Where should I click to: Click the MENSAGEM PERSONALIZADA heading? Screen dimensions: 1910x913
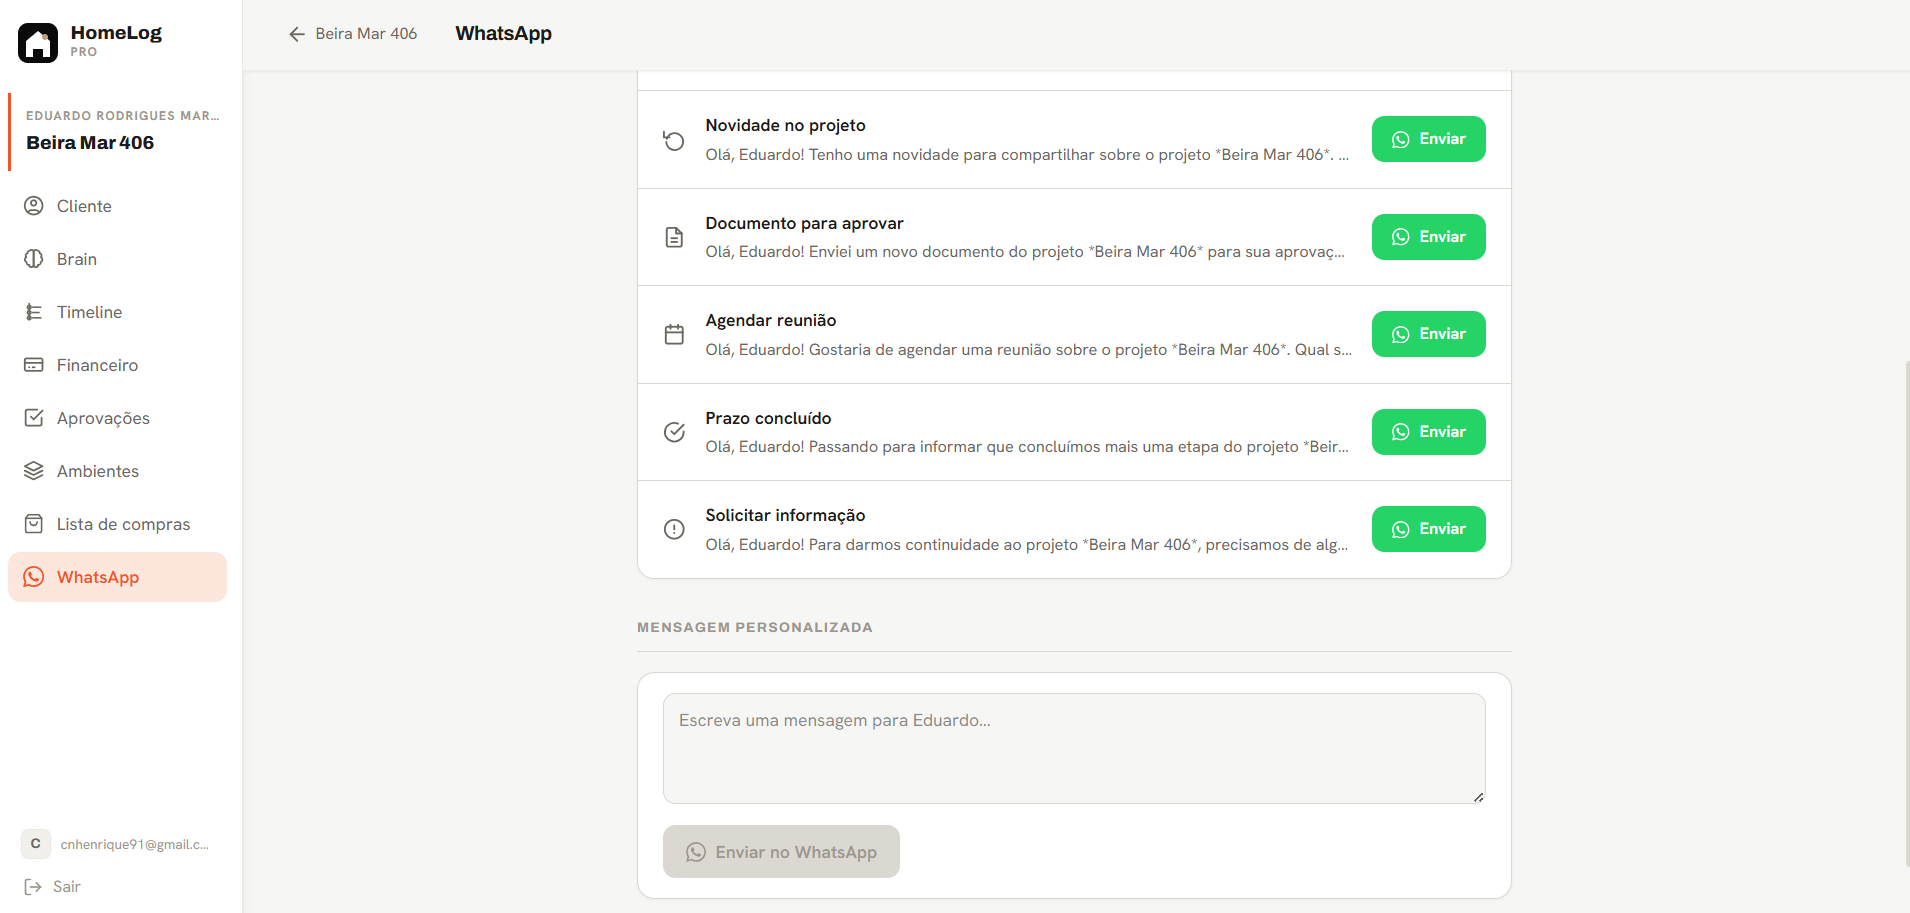click(755, 627)
